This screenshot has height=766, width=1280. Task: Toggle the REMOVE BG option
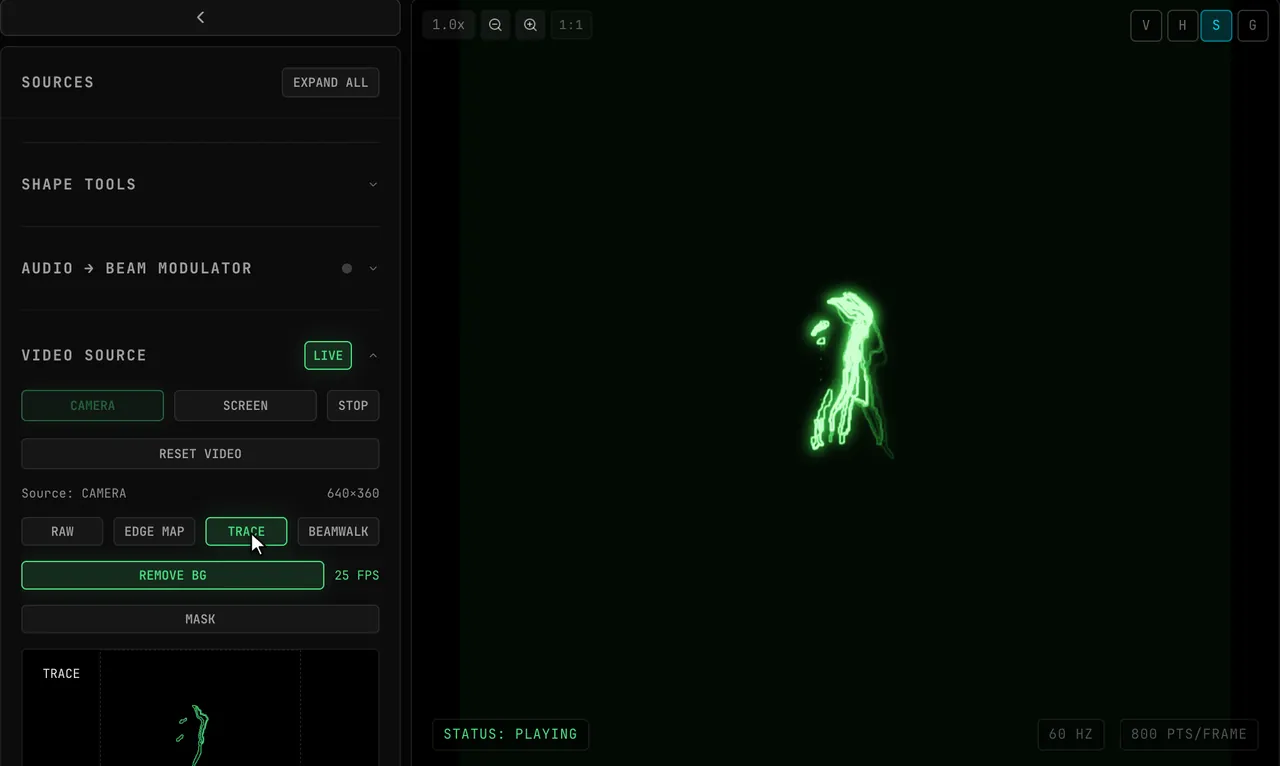173,575
